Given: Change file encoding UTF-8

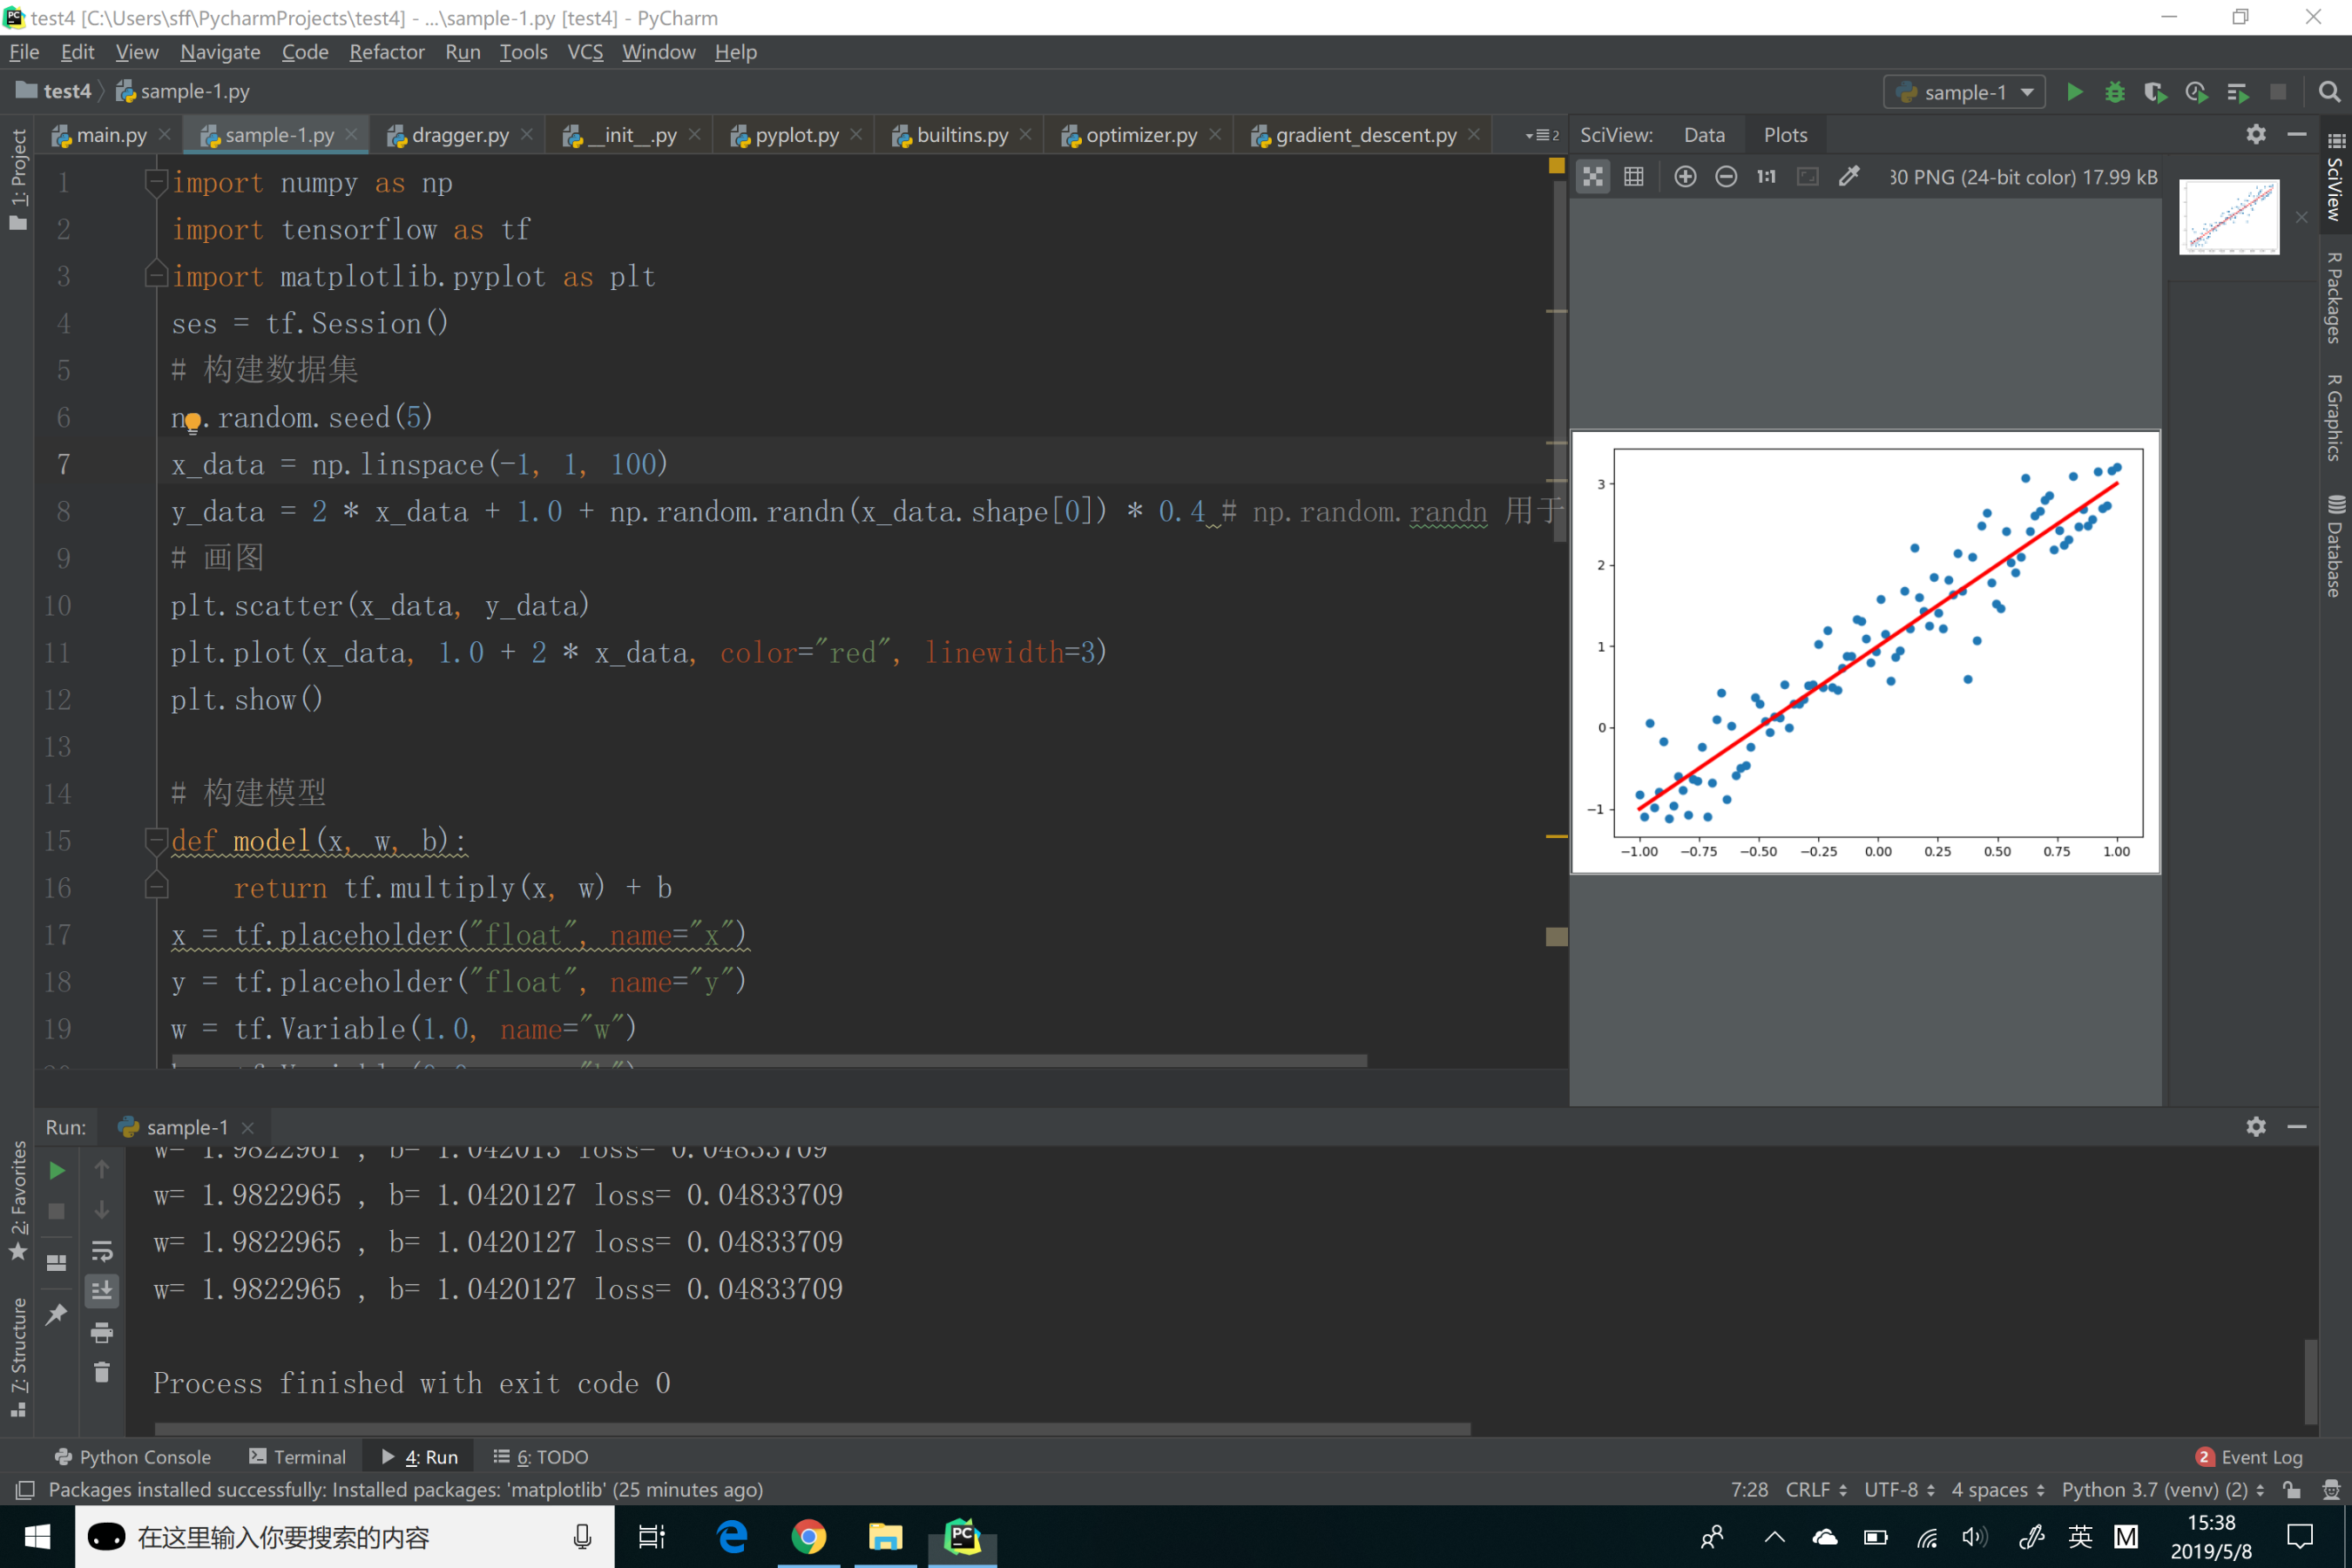Looking at the screenshot, I should [1900, 1490].
